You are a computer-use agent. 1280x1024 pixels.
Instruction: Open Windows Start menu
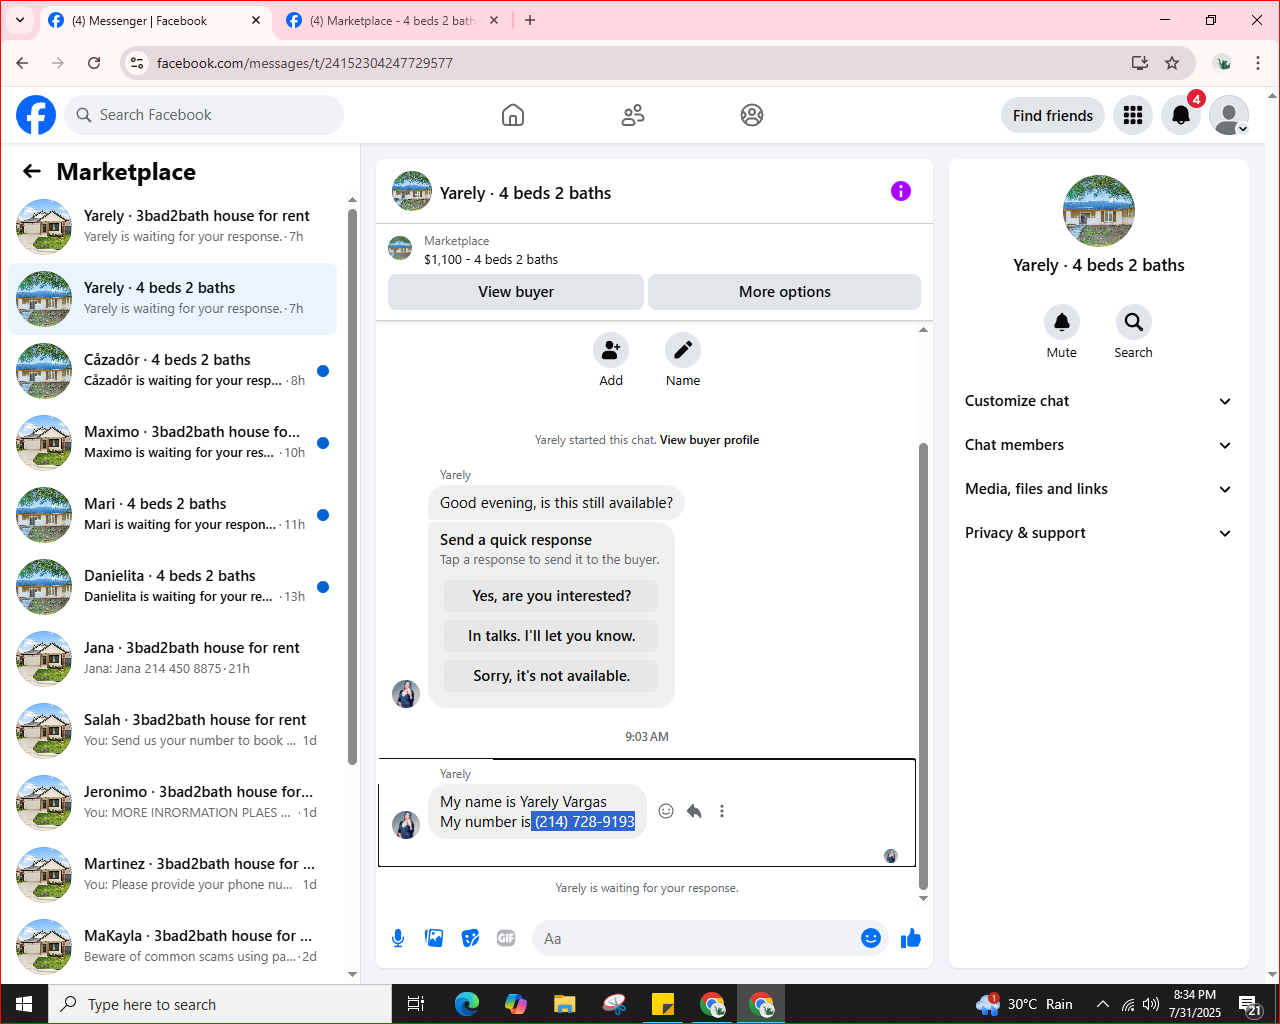coord(24,1004)
